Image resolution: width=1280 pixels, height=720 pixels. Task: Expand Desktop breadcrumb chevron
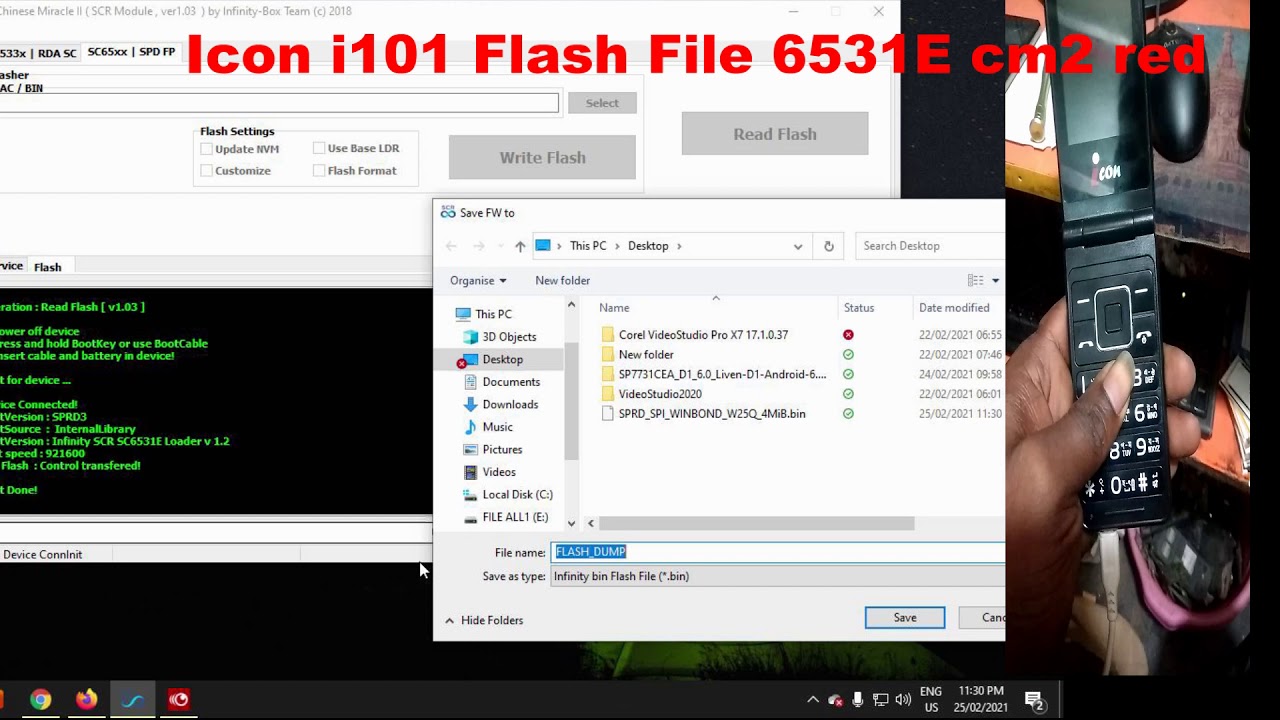pyautogui.click(x=679, y=246)
